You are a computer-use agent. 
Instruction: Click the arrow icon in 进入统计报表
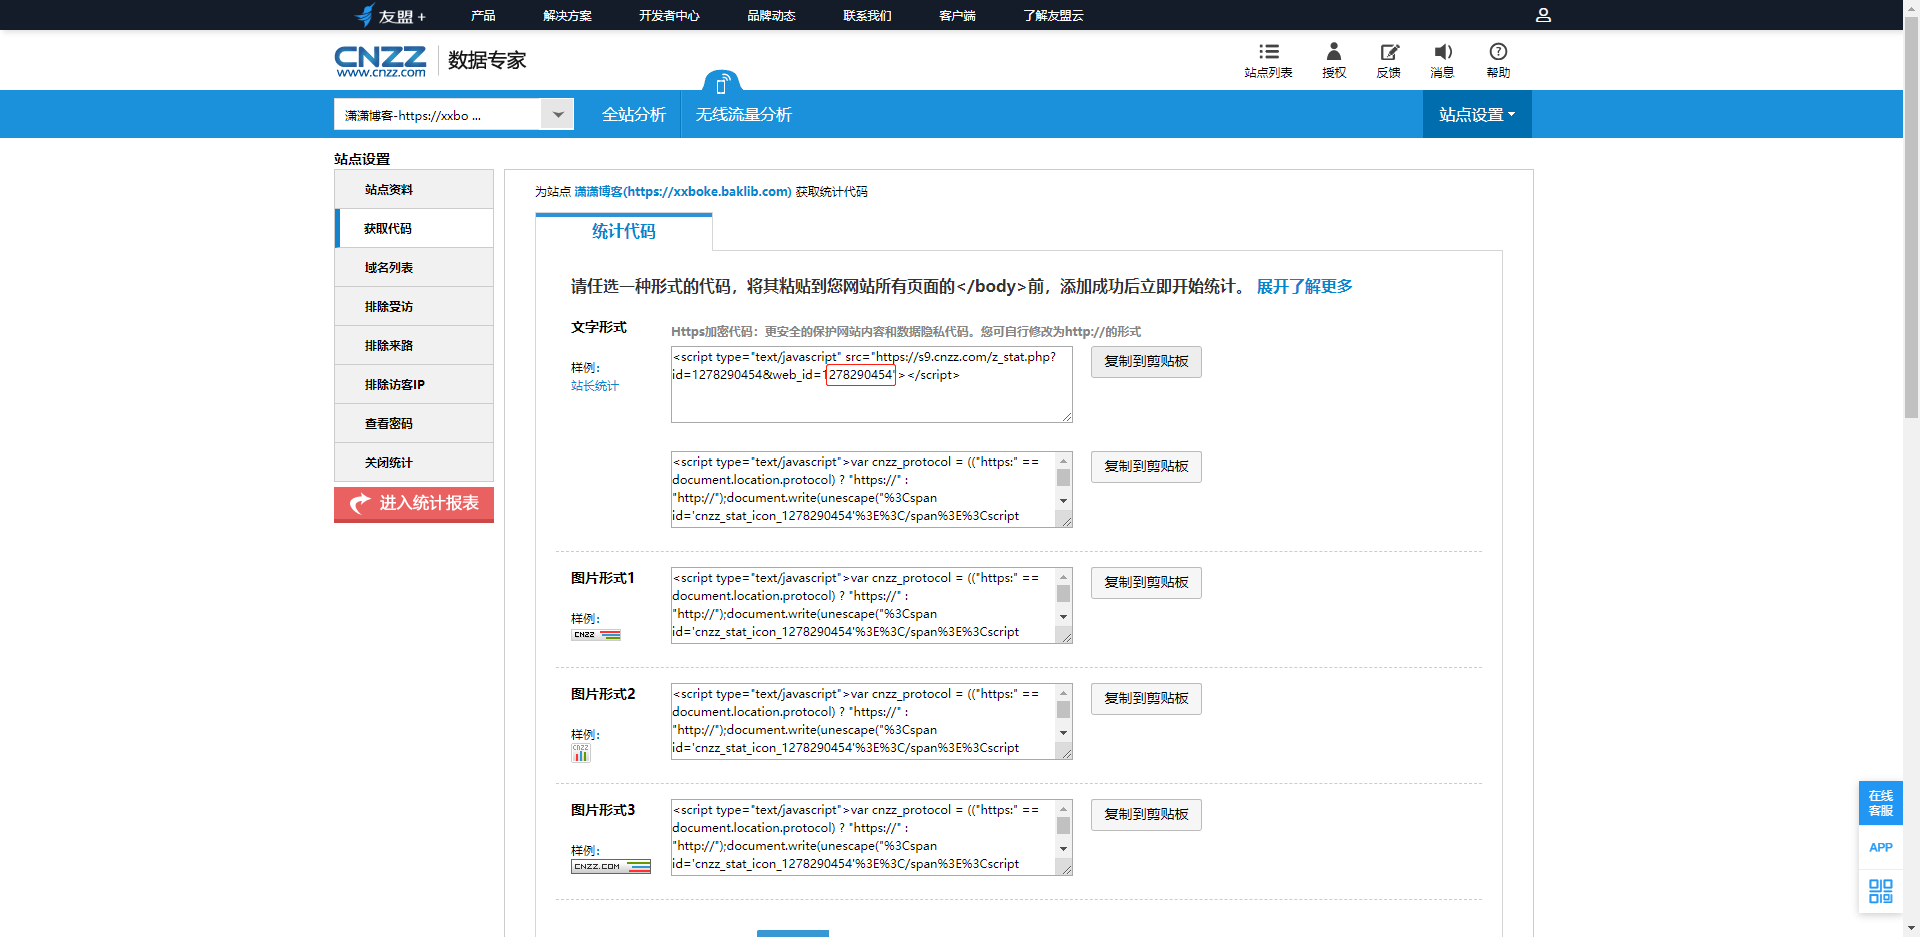[x=360, y=504]
